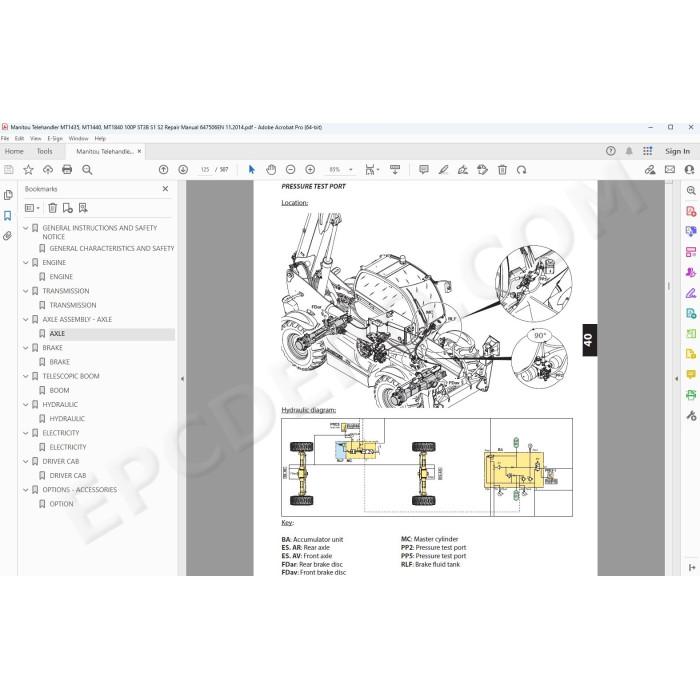
Task: Collapse the DRIVER CAB parent bookmark
Action: click(x=25, y=462)
